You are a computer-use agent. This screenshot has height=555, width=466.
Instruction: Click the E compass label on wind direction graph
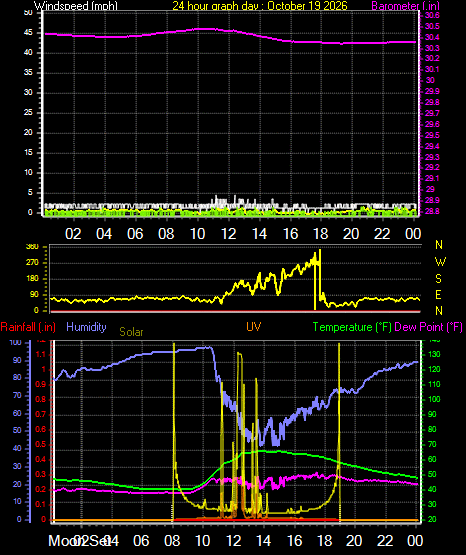(x=438, y=294)
